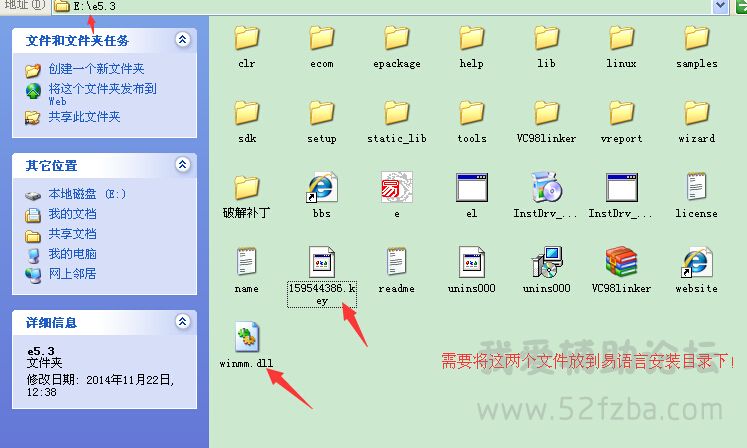Select the bbs internet shortcut
The image size is (747, 448).
tap(322, 188)
